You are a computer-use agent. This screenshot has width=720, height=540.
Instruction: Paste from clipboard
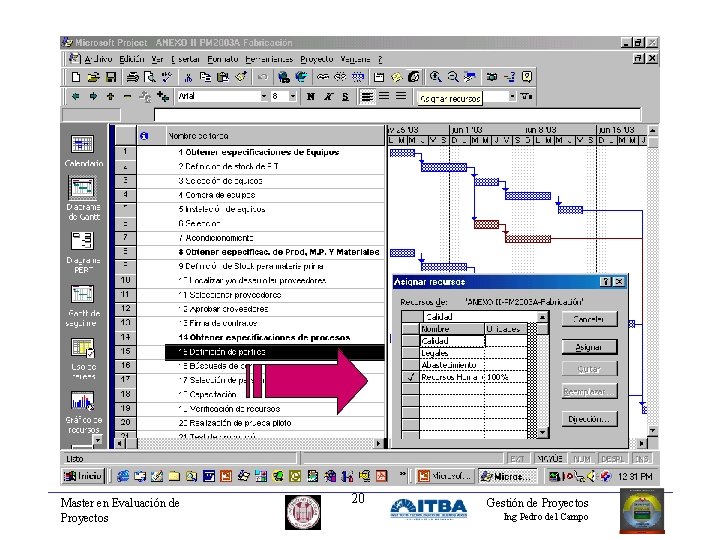[223, 77]
